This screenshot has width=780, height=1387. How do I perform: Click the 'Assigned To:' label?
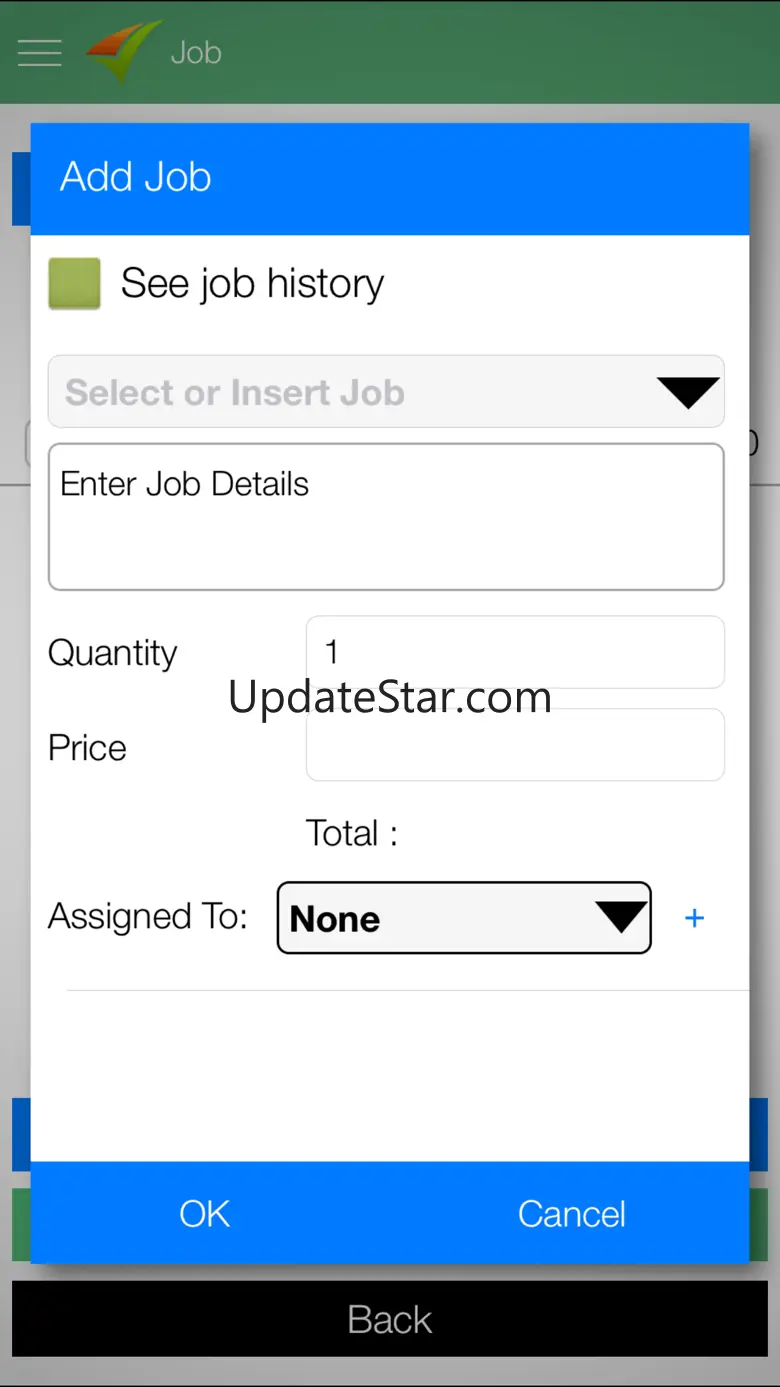point(148,916)
